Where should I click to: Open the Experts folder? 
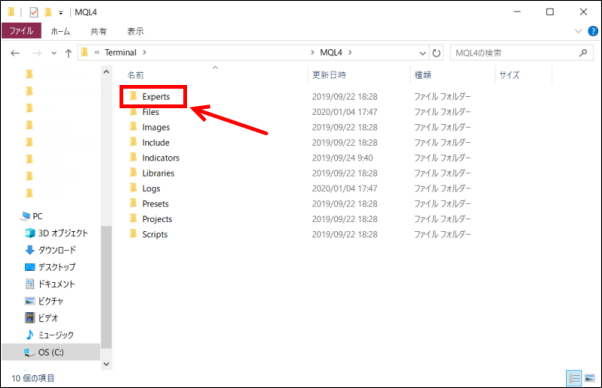point(155,97)
